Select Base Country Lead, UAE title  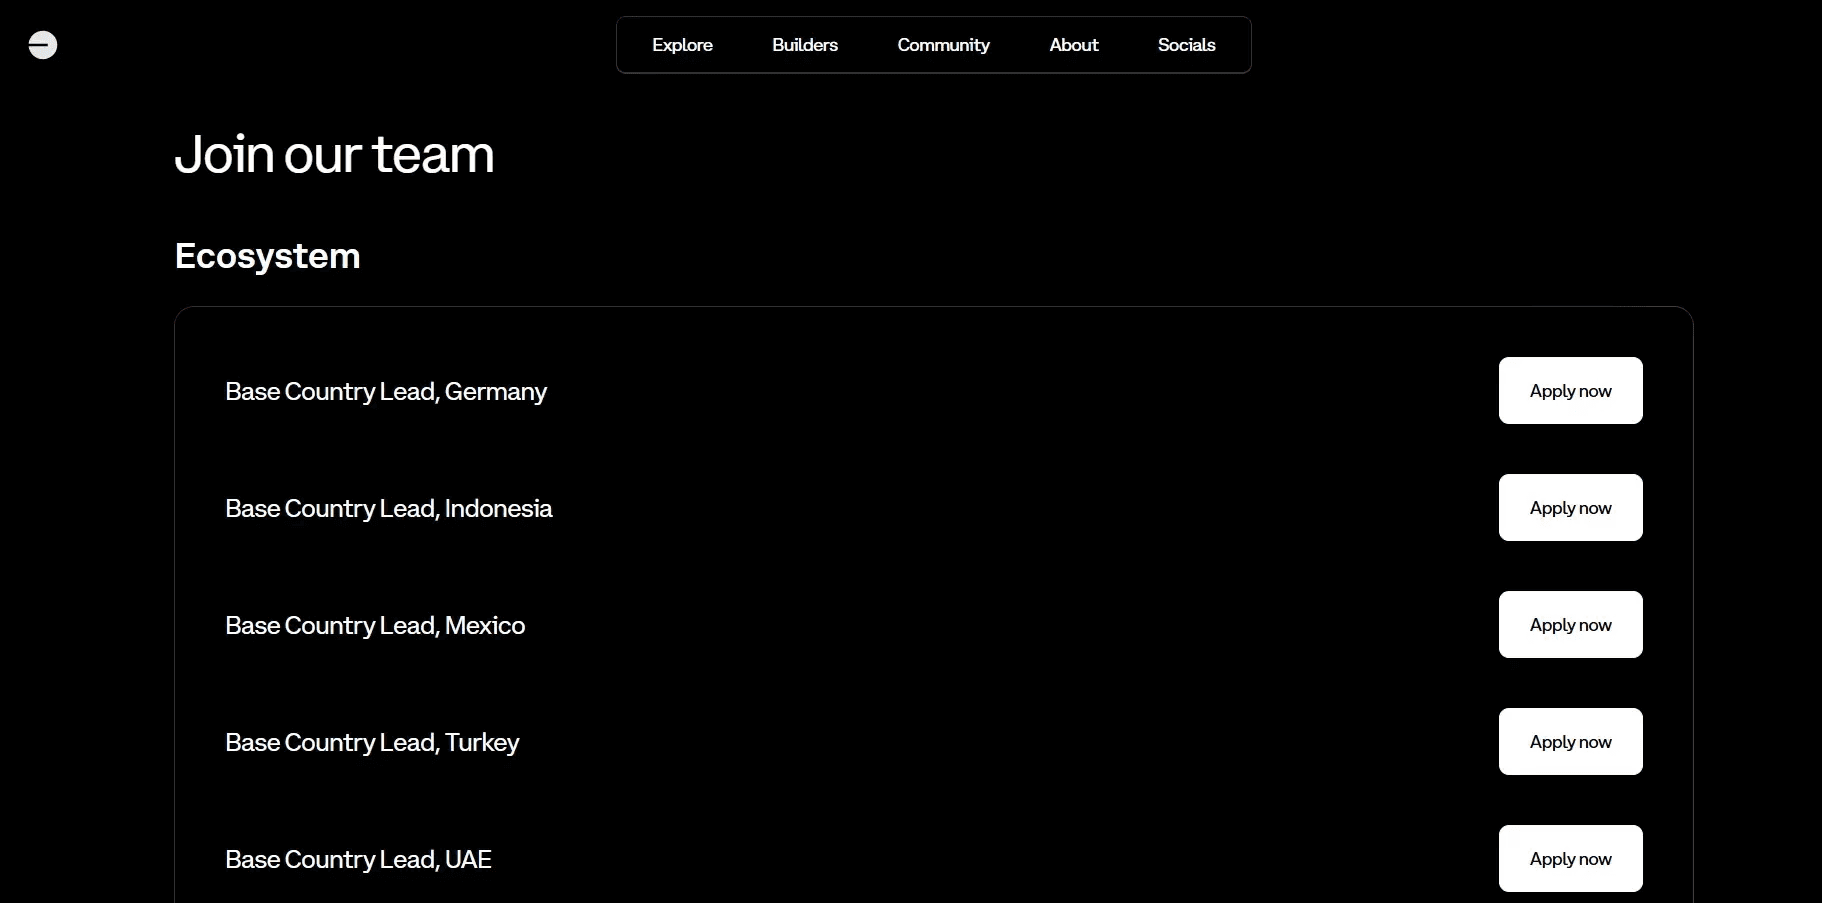click(x=358, y=859)
